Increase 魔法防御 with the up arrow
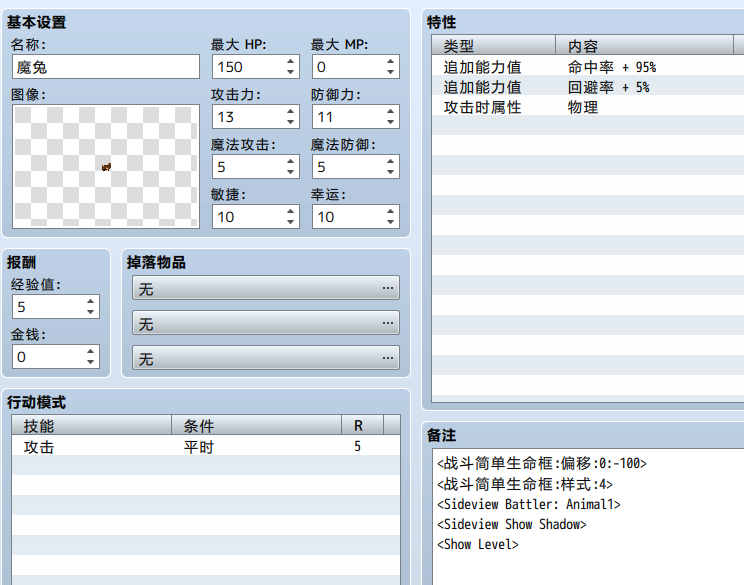This screenshot has width=744, height=585. click(390, 161)
